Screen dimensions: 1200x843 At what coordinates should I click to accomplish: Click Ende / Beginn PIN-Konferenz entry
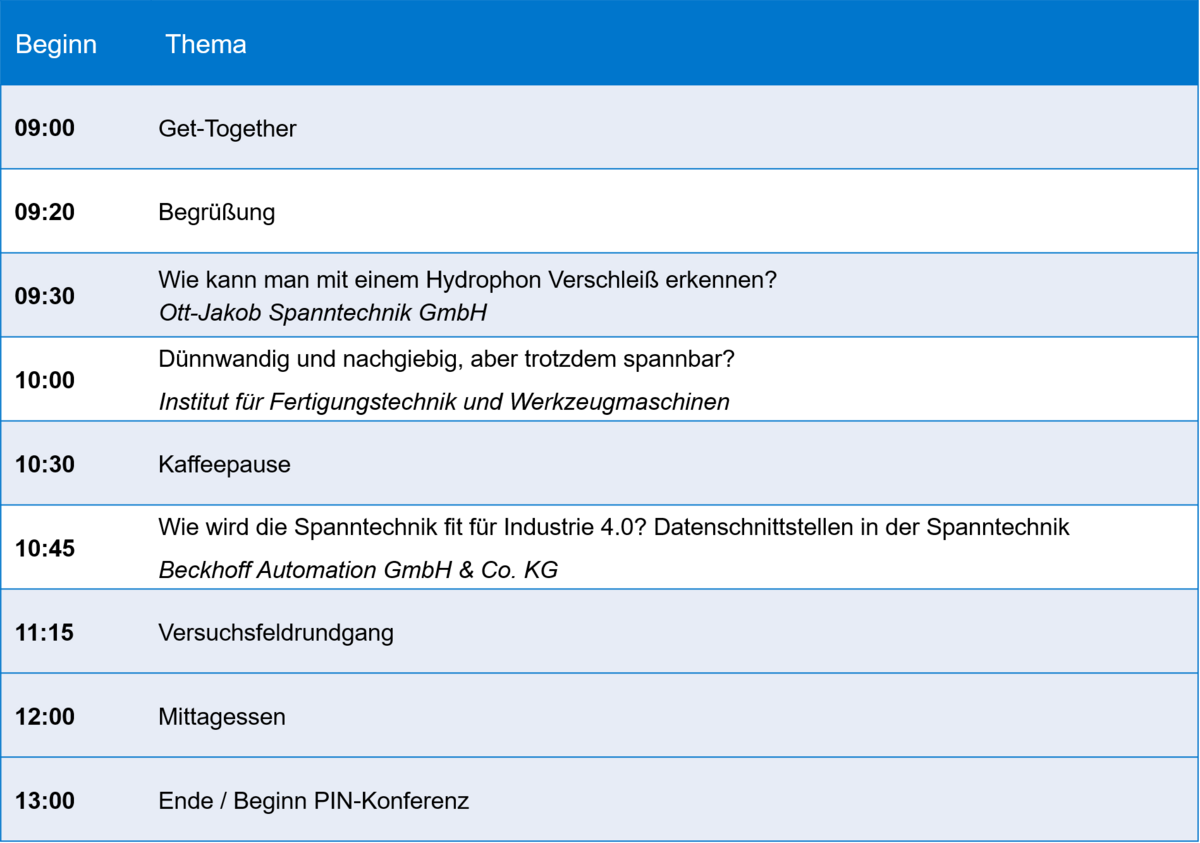tap(314, 801)
